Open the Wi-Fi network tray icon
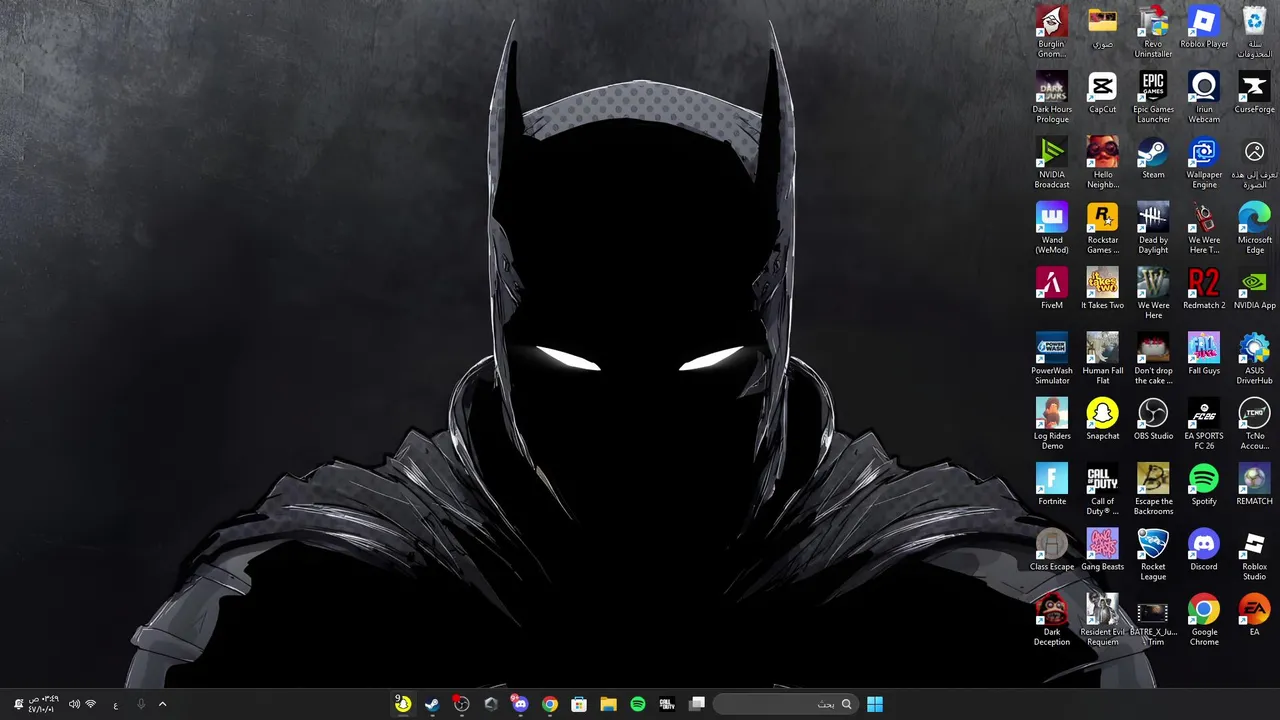This screenshot has height=720, width=1280. pos(91,704)
